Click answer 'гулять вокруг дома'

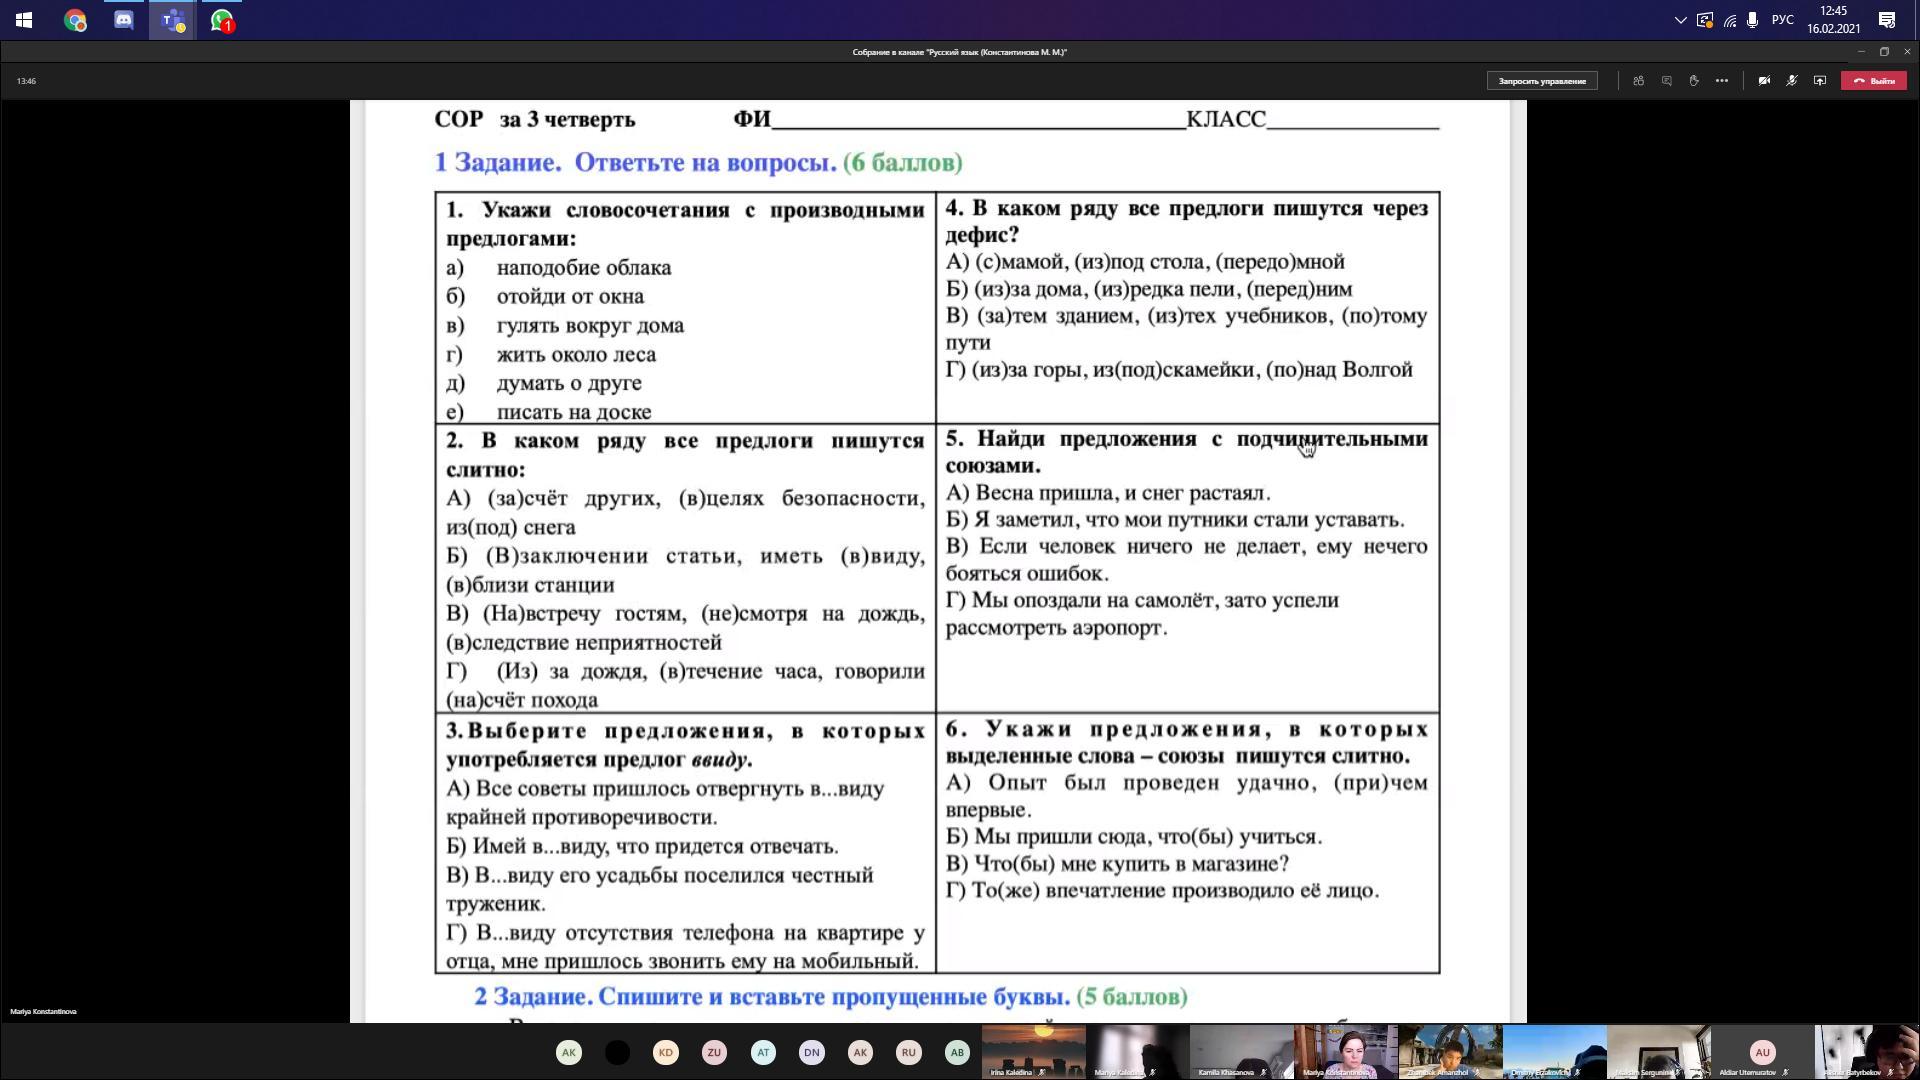(x=590, y=326)
